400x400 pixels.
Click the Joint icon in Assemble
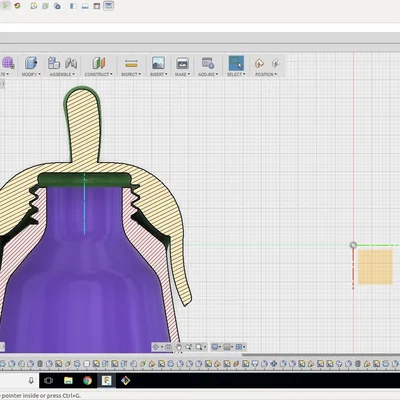pos(71,63)
